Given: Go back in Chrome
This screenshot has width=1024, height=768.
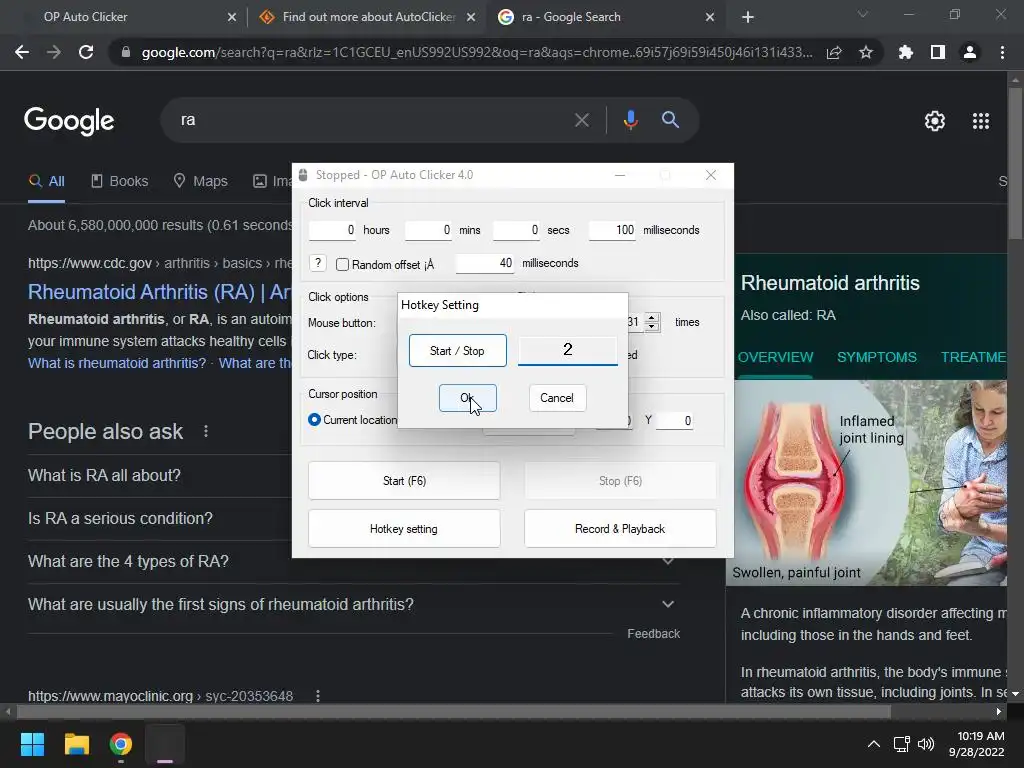Looking at the screenshot, I should (22, 52).
